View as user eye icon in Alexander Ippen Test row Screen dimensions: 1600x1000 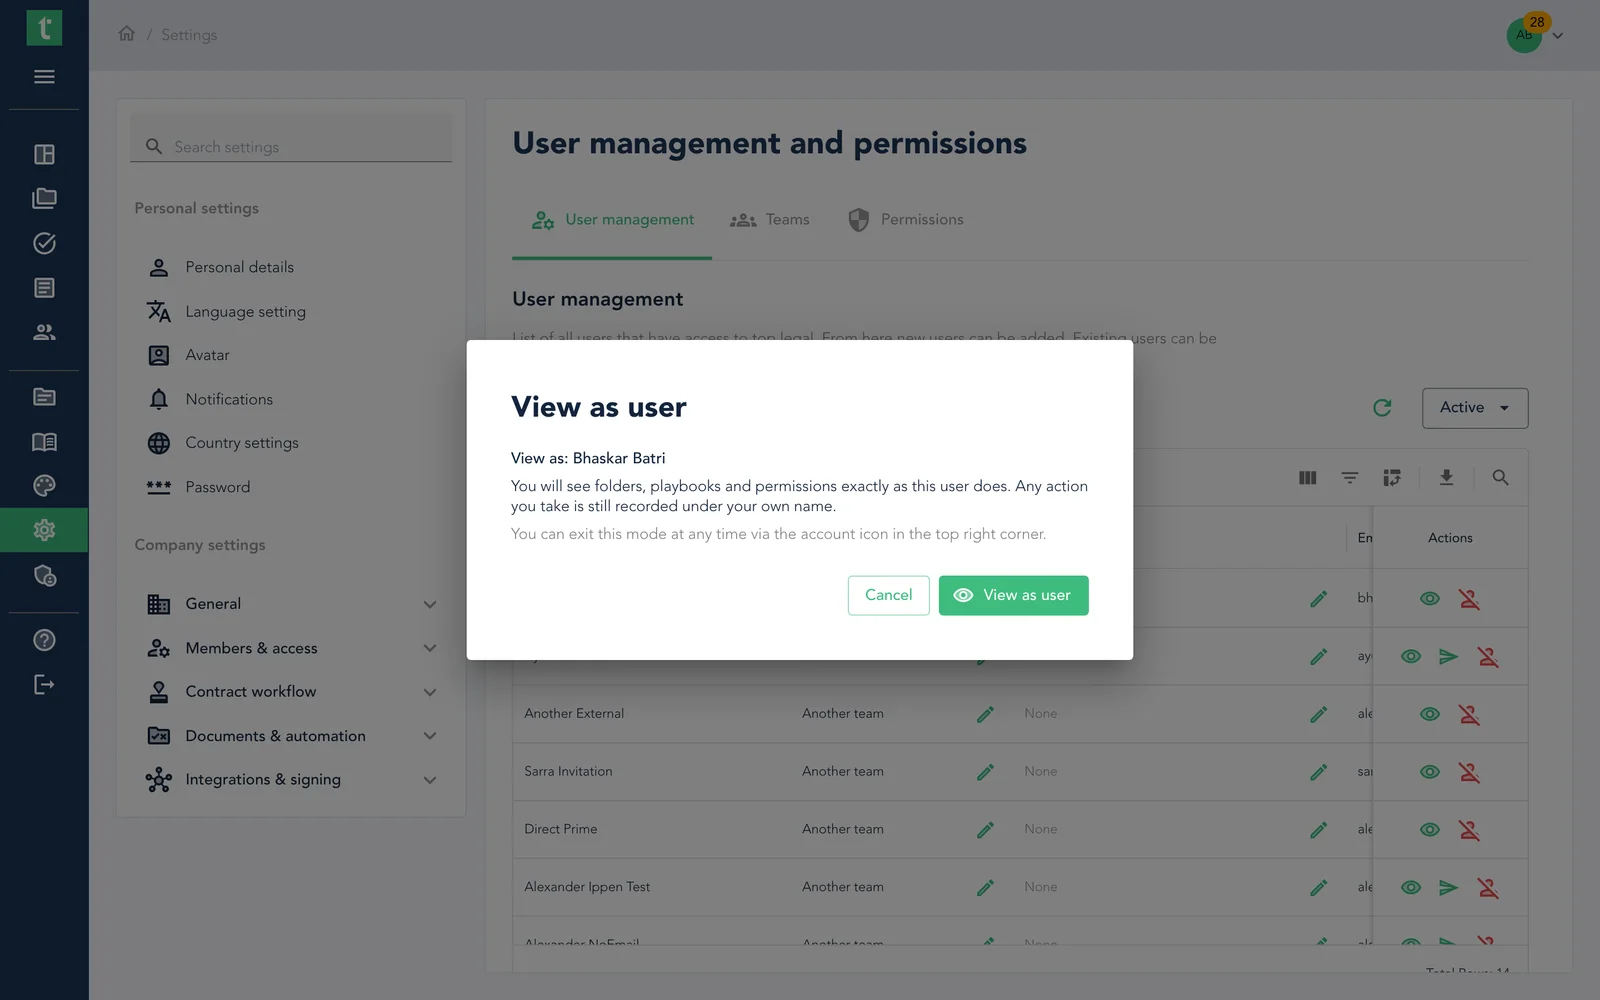1411,887
